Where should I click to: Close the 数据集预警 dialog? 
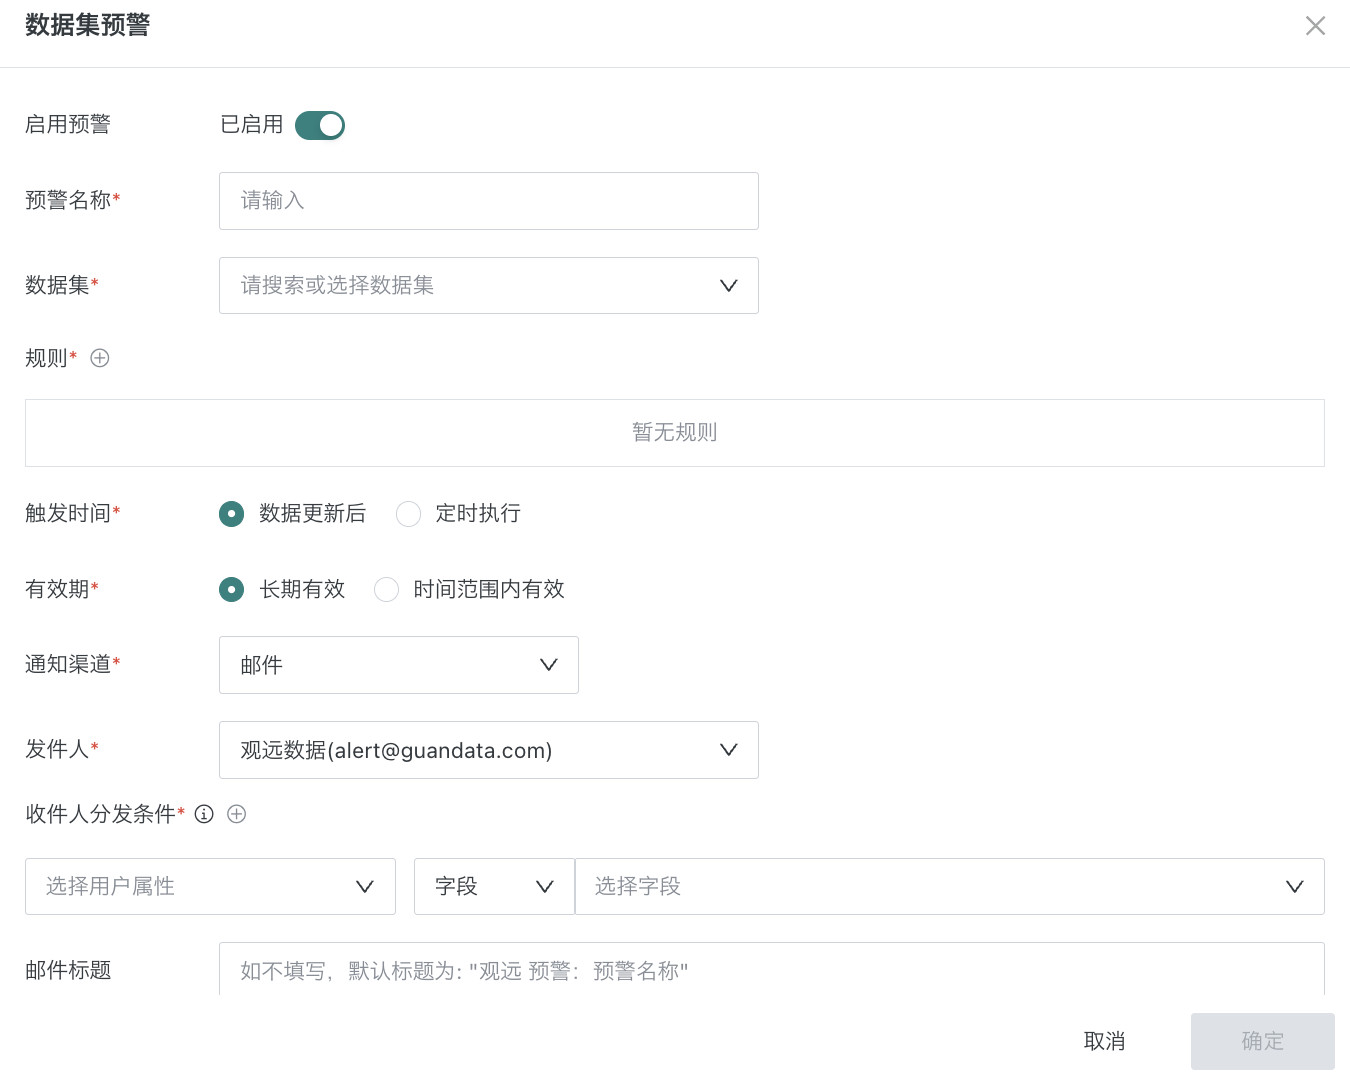click(1315, 26)
